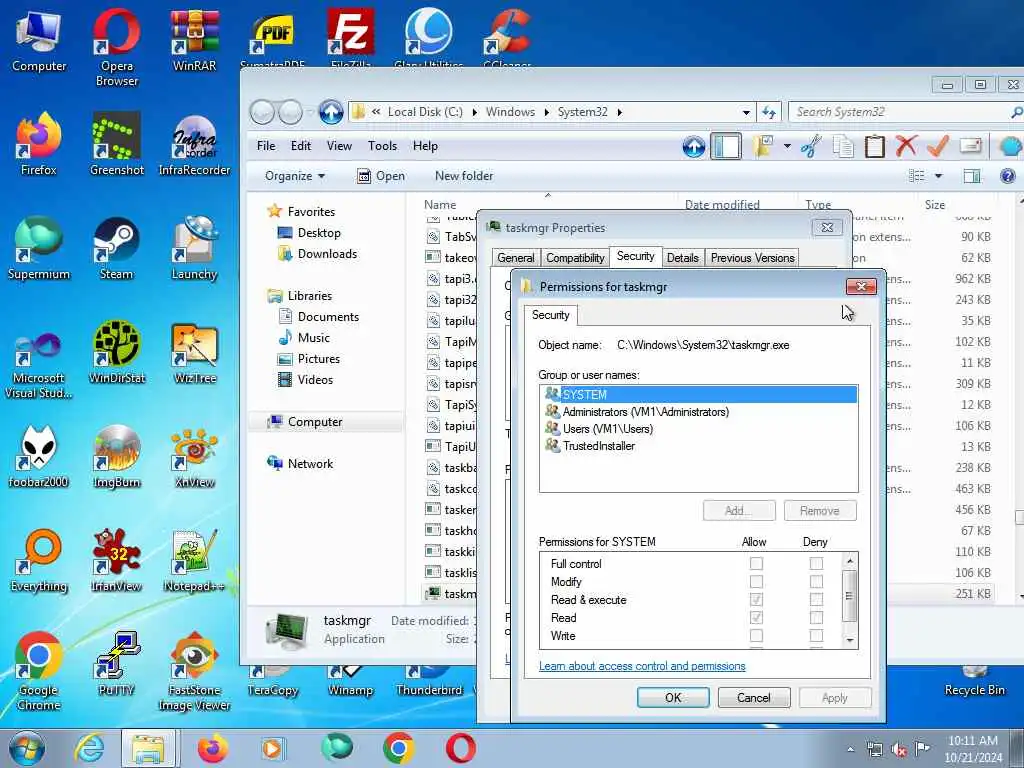Image resolution: width=1024 pixels, height=768 pixels.
Task: Select the PuTTY desktop icon
Action: pos(116,664)
